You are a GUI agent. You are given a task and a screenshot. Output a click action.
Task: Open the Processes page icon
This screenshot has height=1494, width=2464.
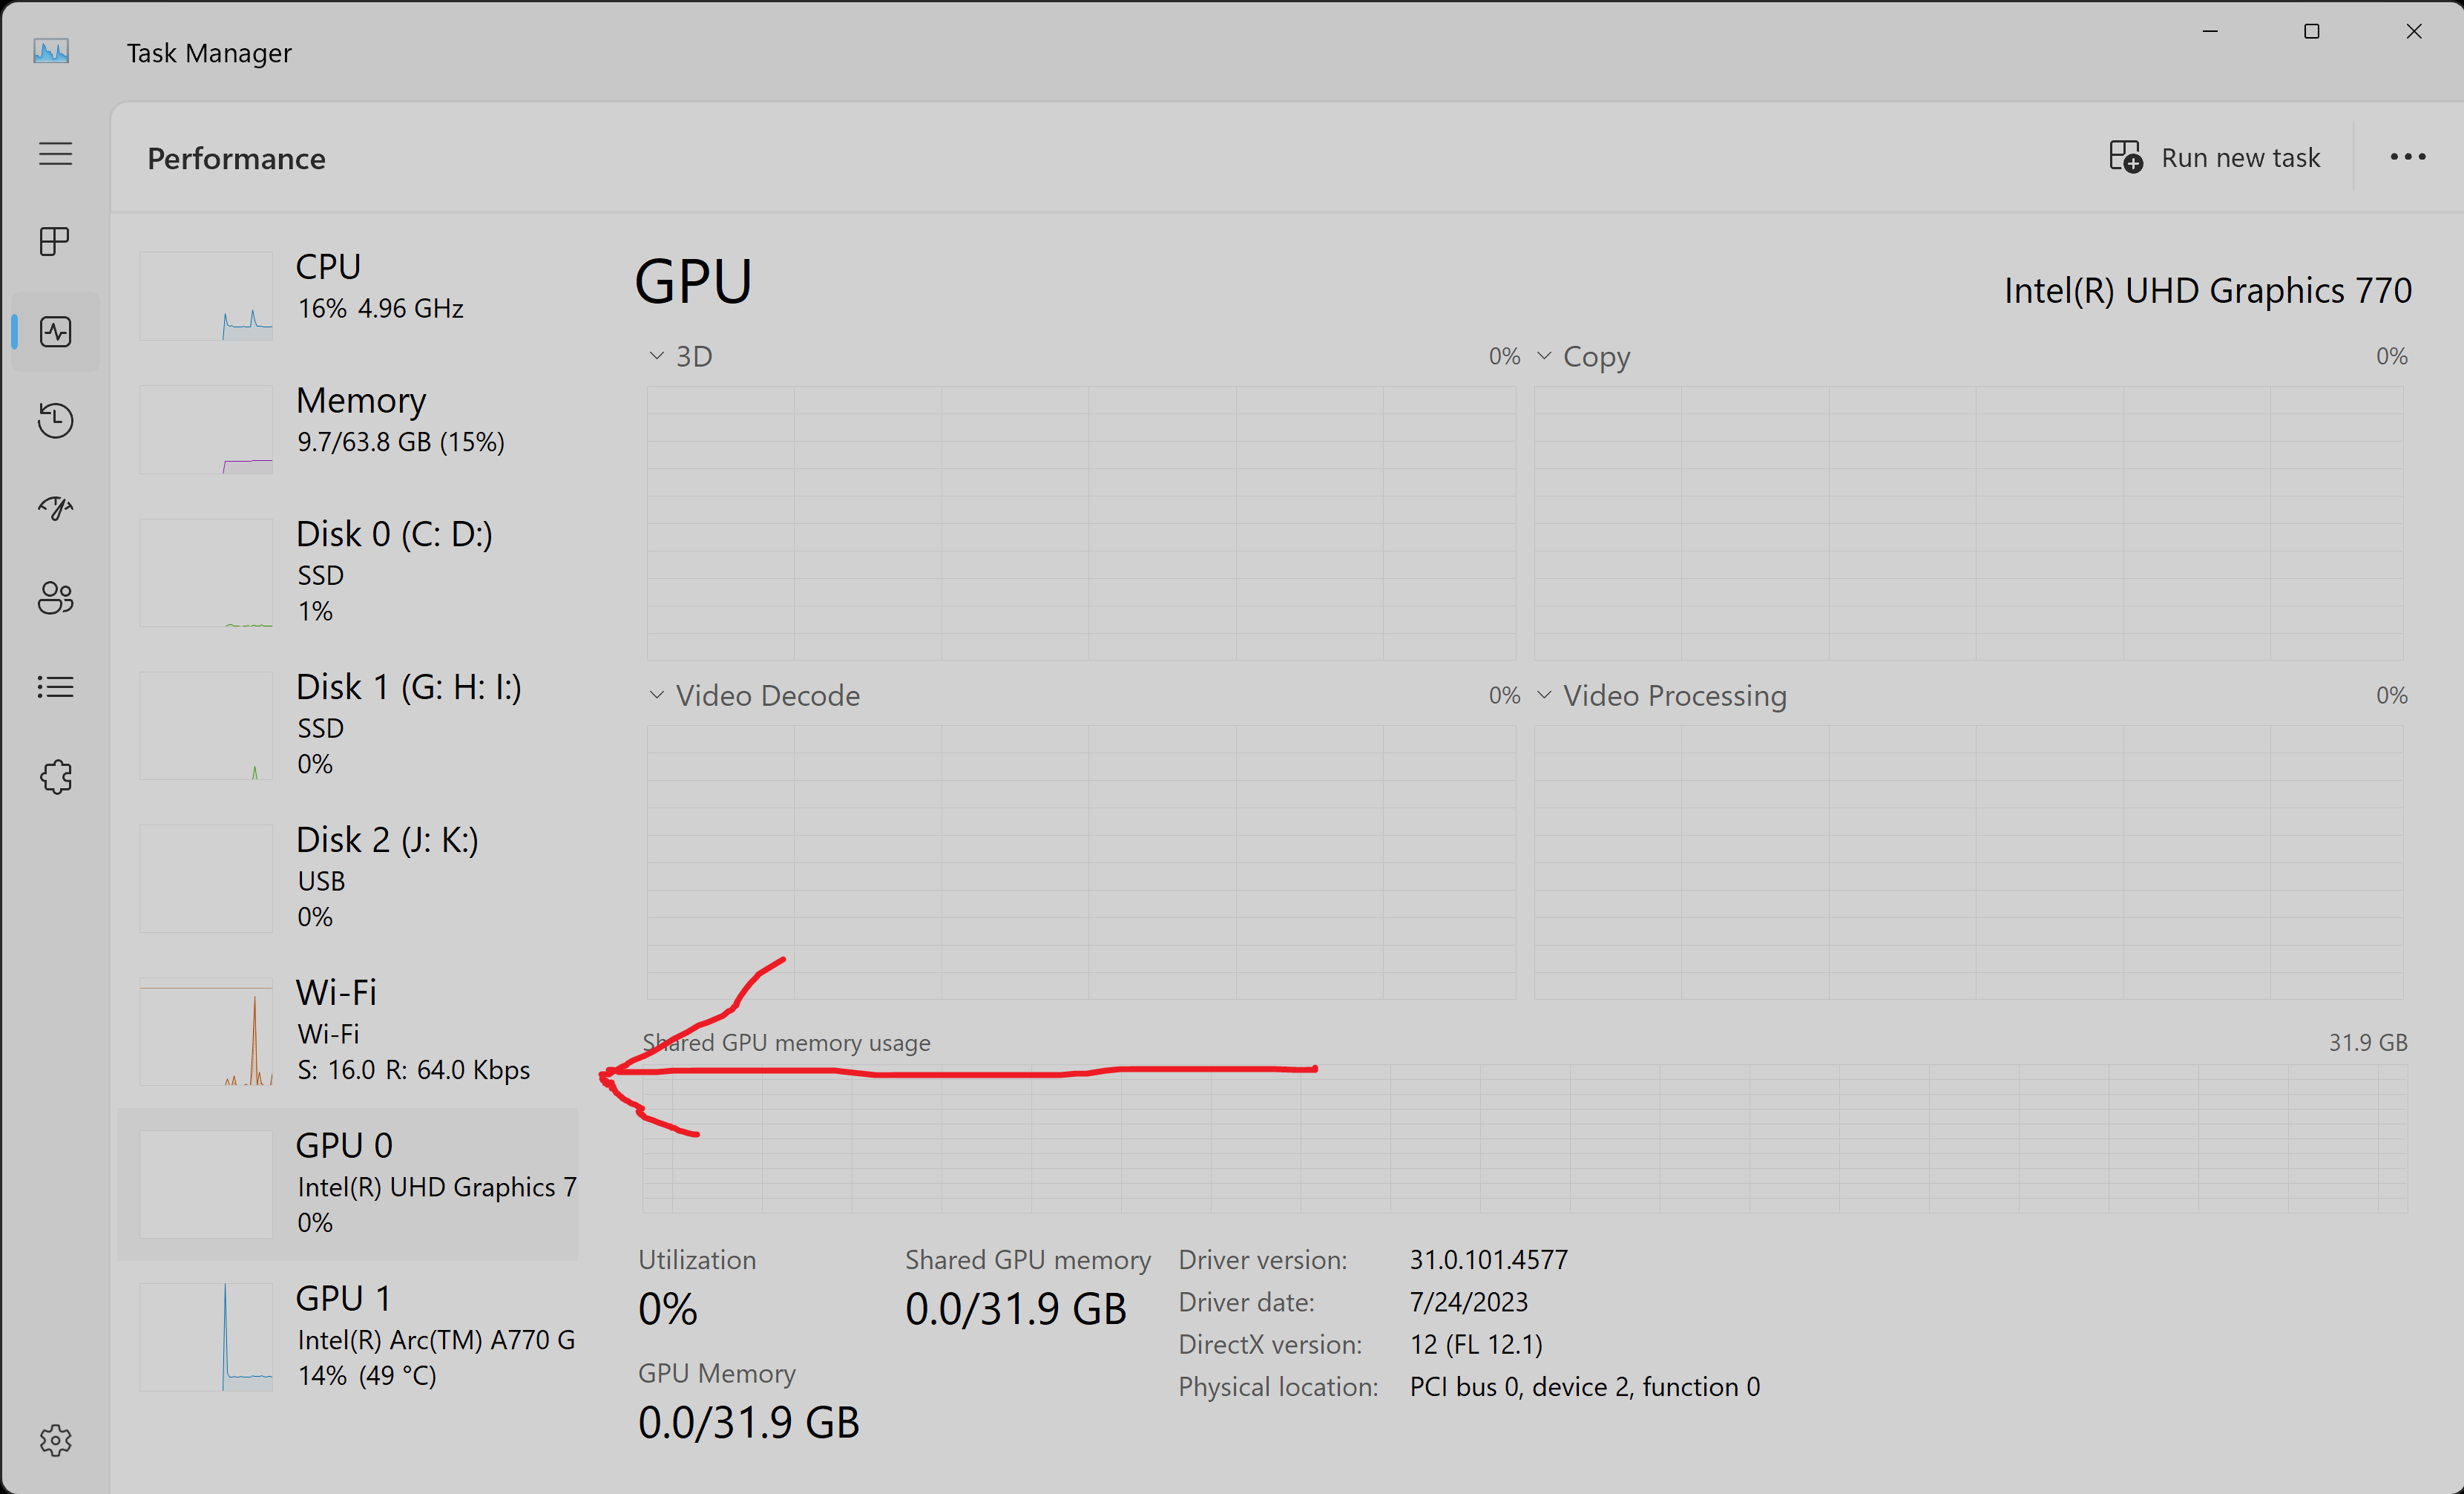pyautogui.click(x=55, y=241)
